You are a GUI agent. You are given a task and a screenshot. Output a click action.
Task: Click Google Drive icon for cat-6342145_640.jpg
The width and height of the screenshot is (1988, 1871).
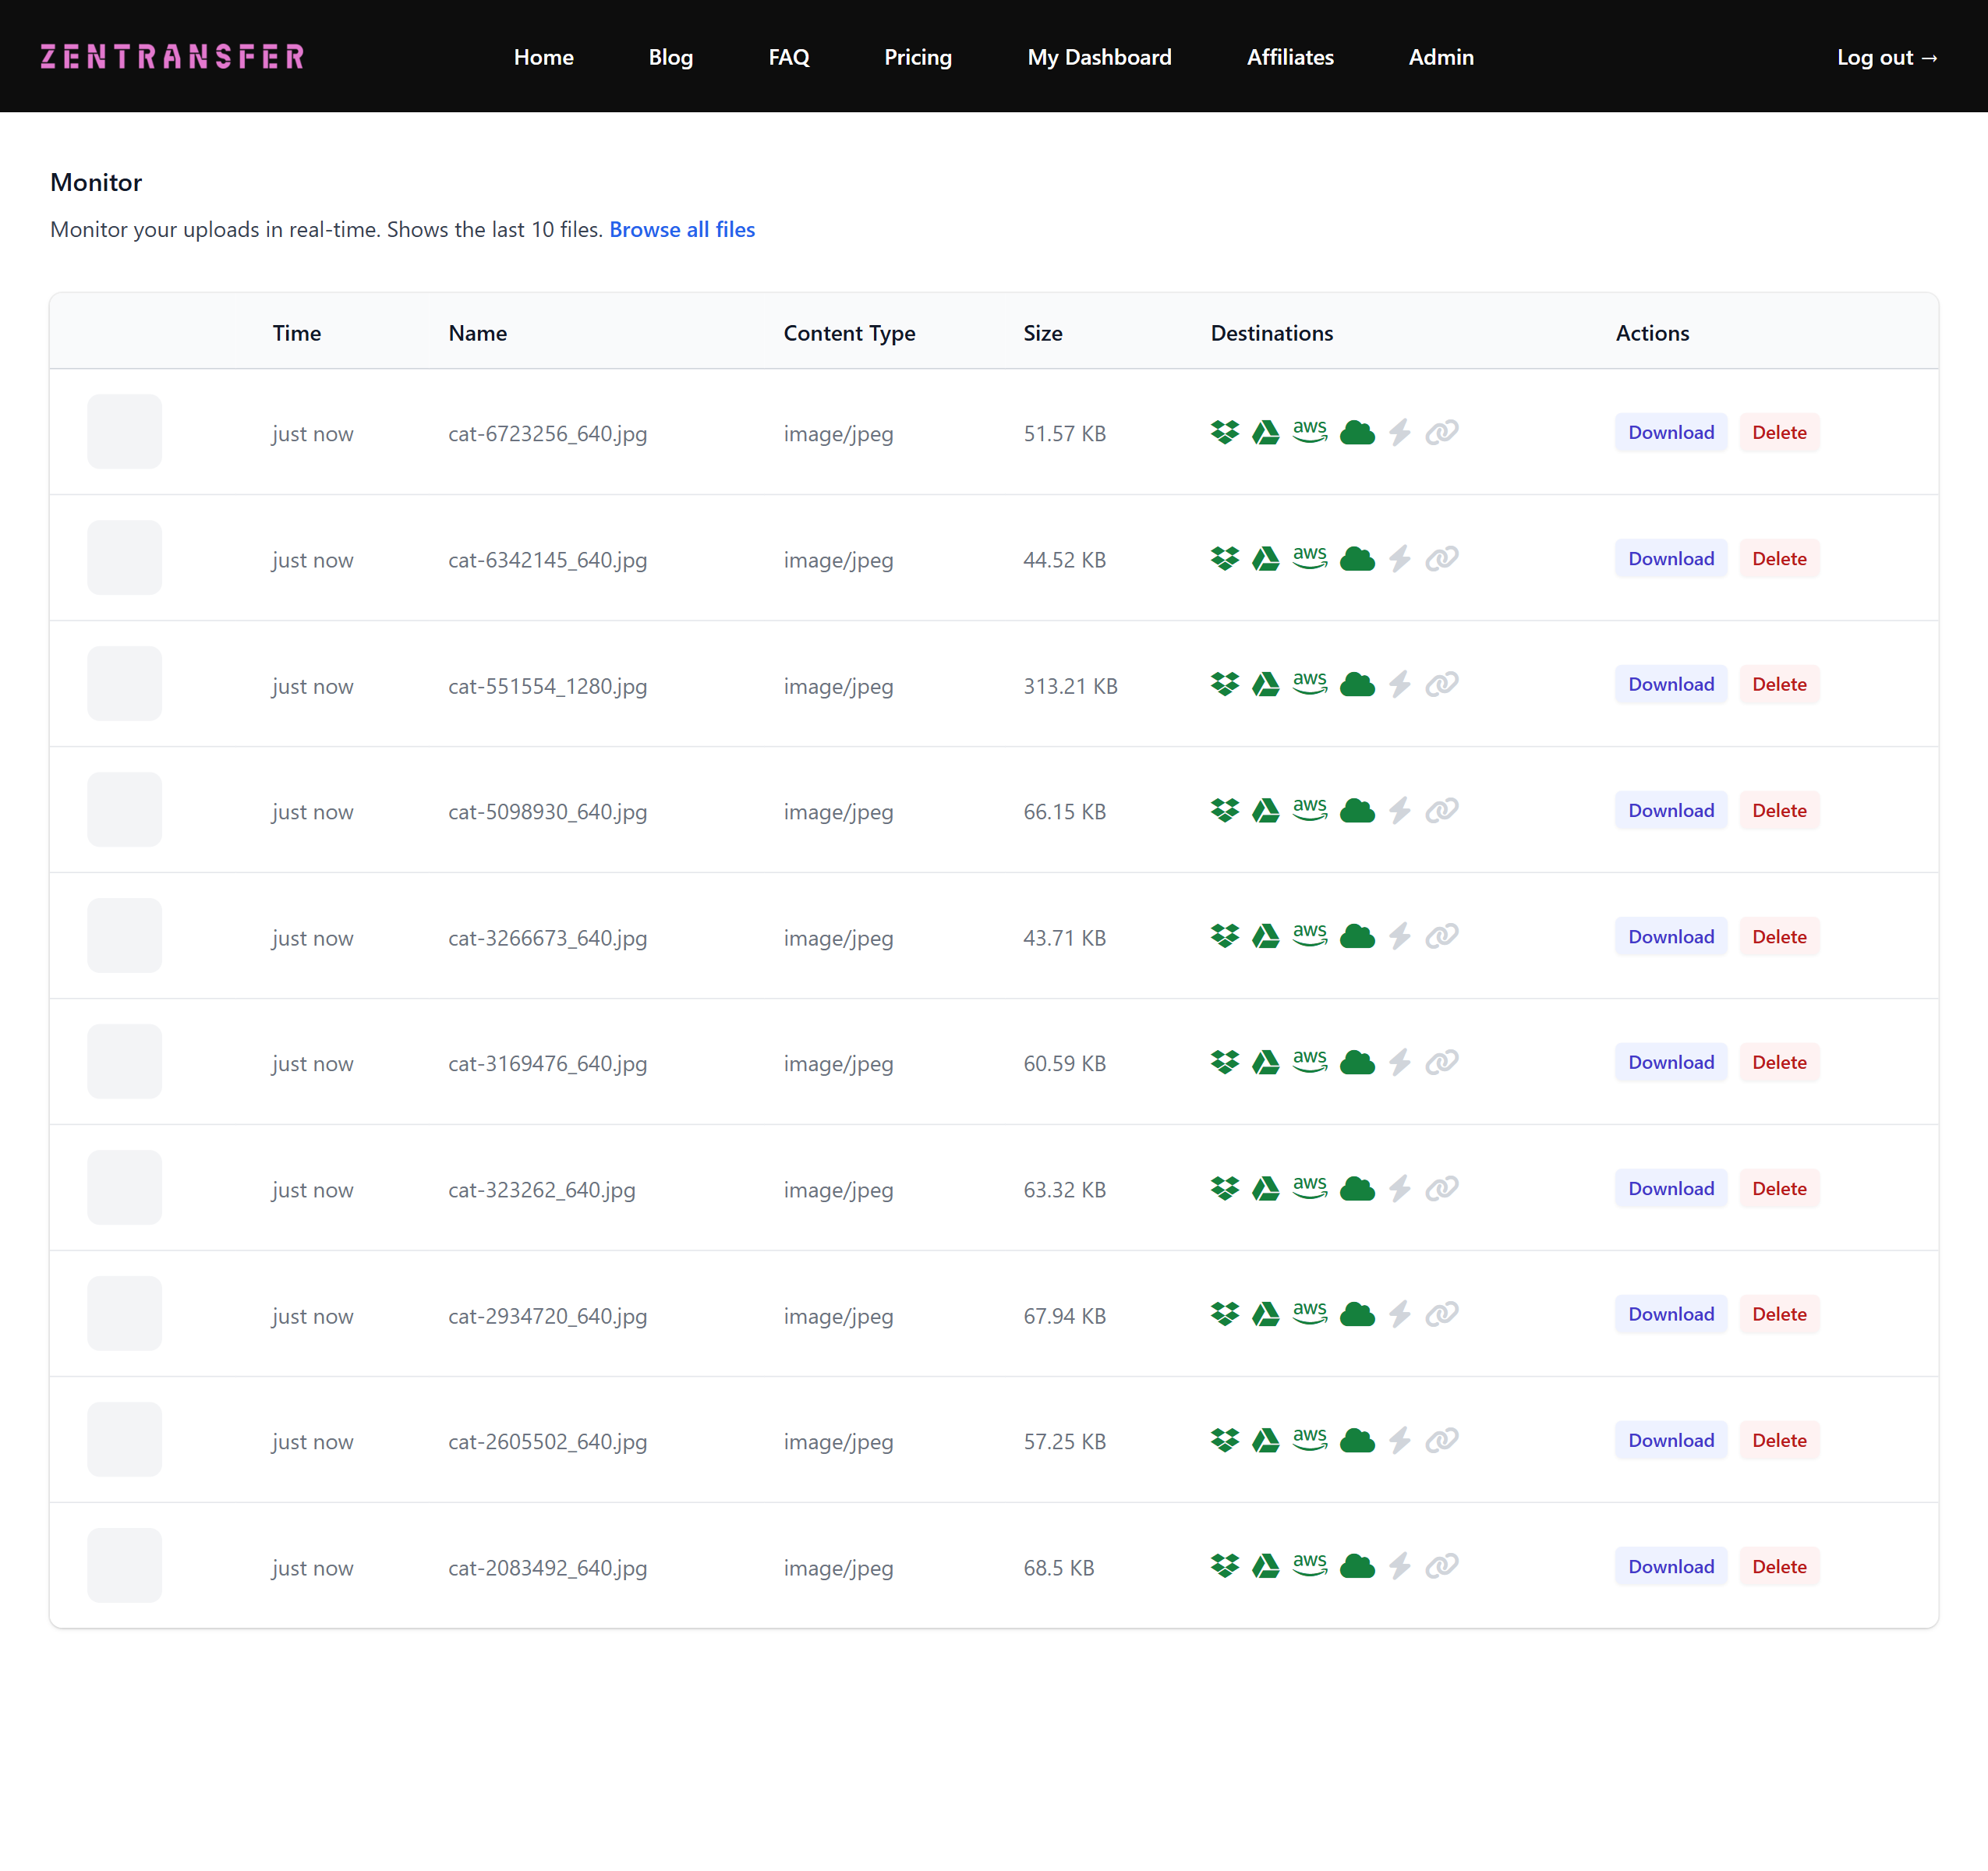(1265, 558)
